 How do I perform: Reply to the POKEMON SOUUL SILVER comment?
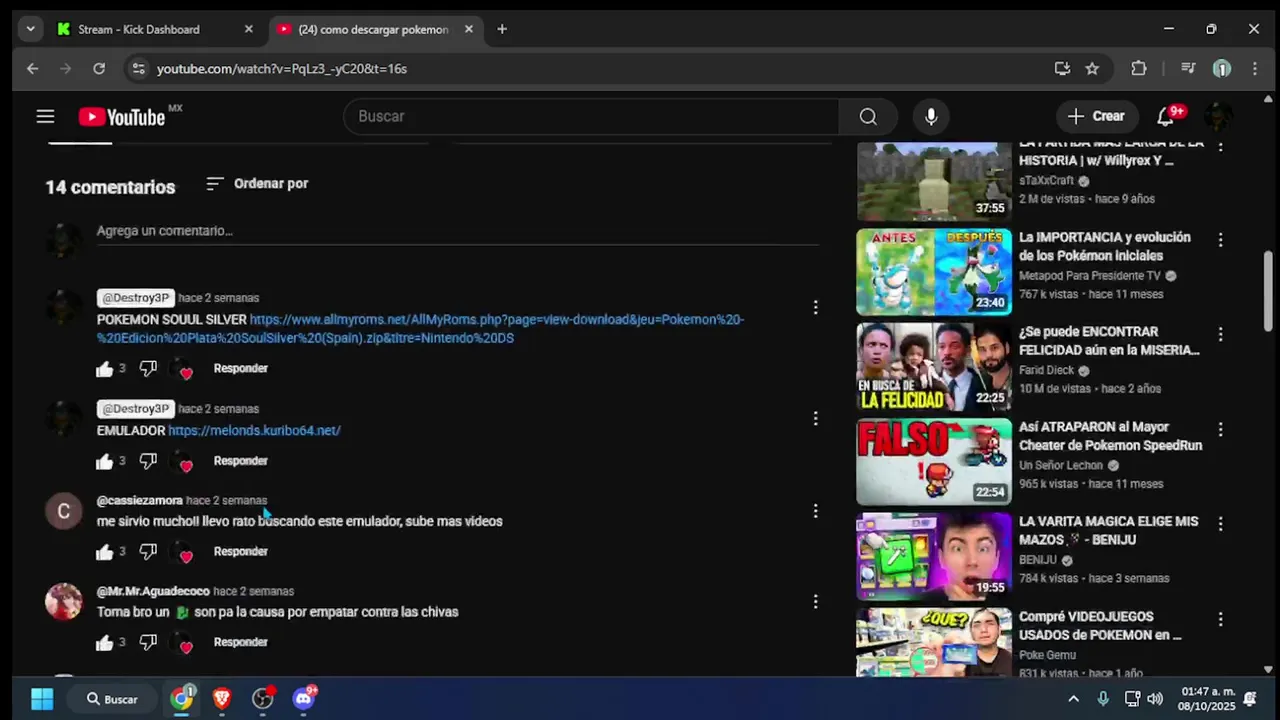pyautogui.click(x=241, y=369)
